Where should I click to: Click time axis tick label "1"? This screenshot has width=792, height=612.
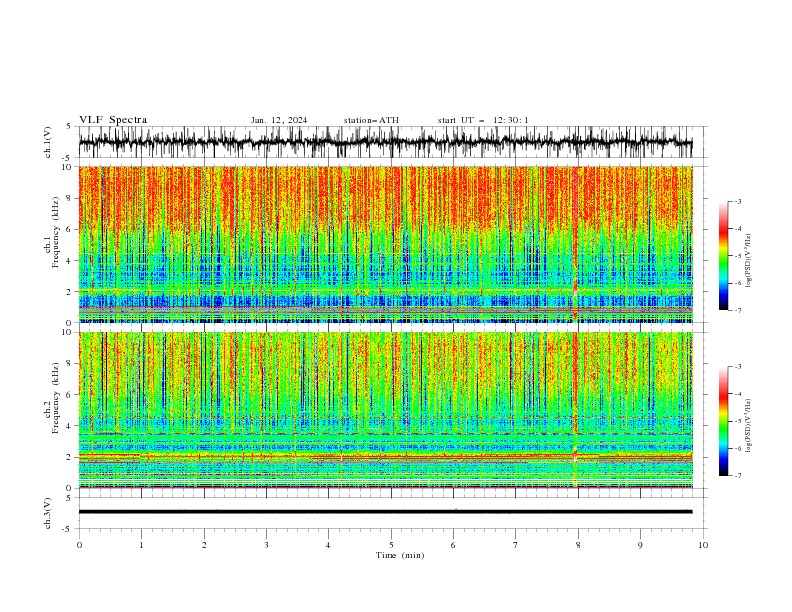pos(141,545)
